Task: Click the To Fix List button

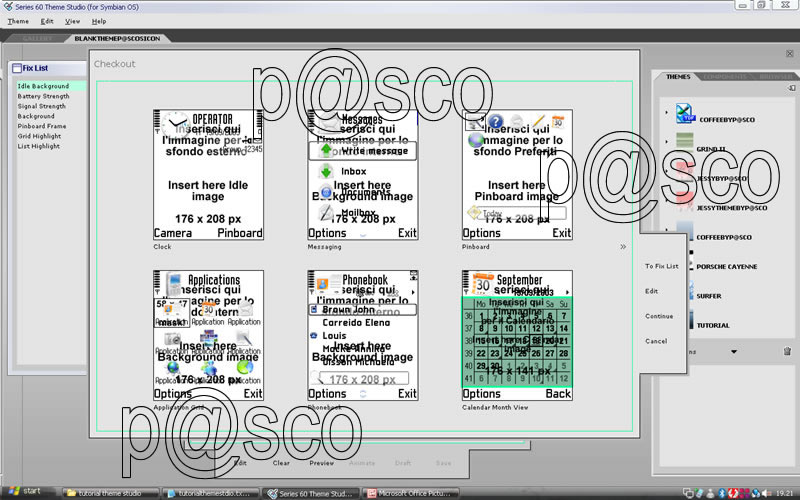Action: tap(661, 266)
